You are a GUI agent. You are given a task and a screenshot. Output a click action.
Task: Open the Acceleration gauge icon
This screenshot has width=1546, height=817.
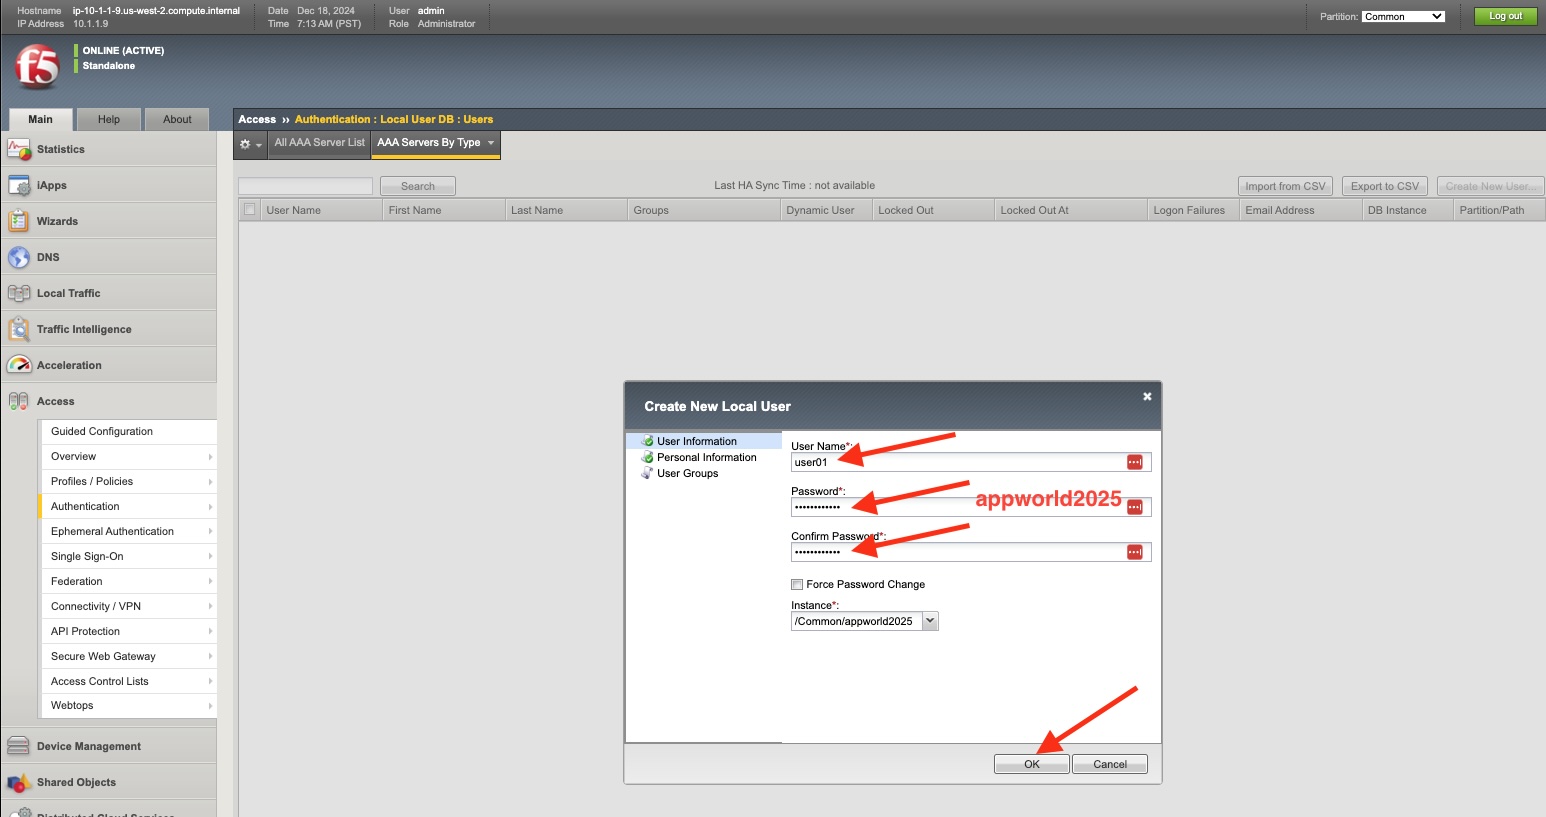point(19,365)
